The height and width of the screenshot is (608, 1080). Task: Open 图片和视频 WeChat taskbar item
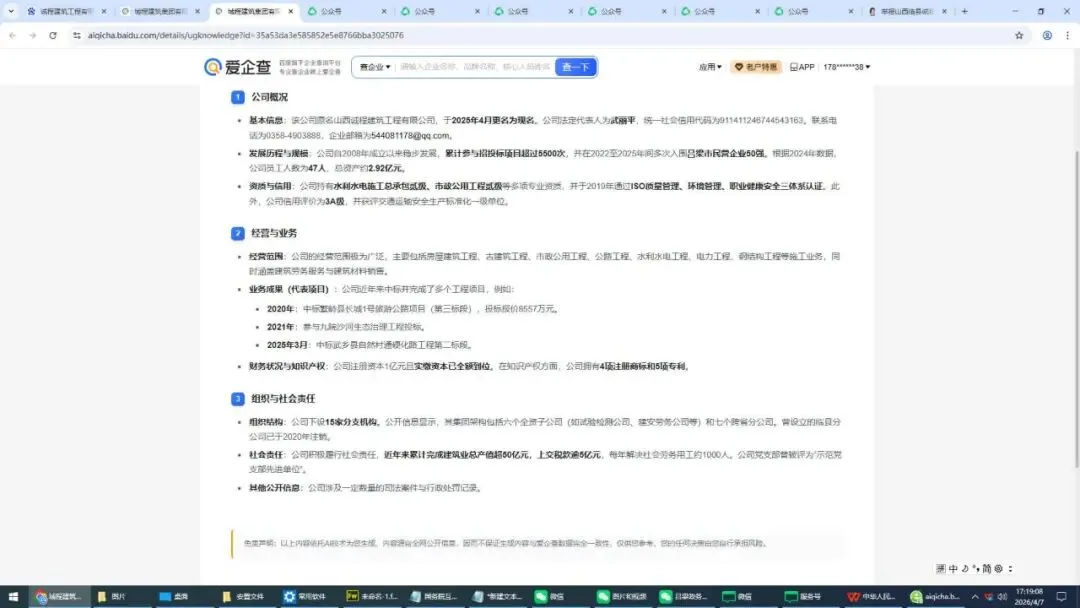tap(621, 596)
